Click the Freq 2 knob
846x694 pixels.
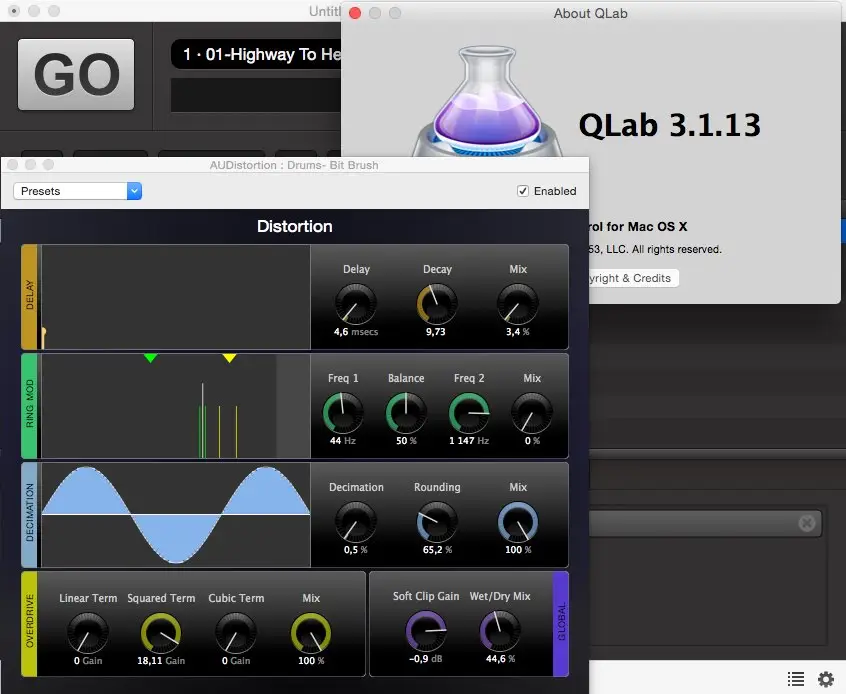pos(469,413)
